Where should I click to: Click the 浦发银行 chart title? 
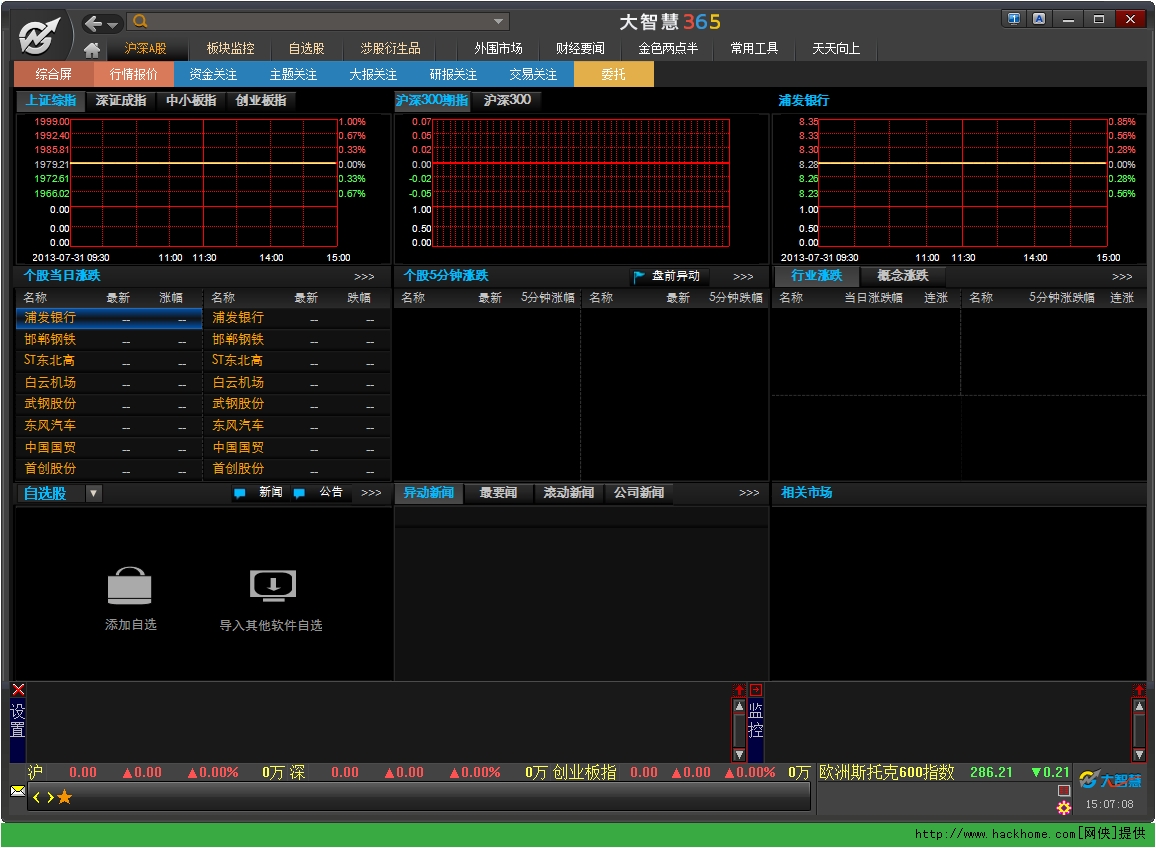click(804, 100)
